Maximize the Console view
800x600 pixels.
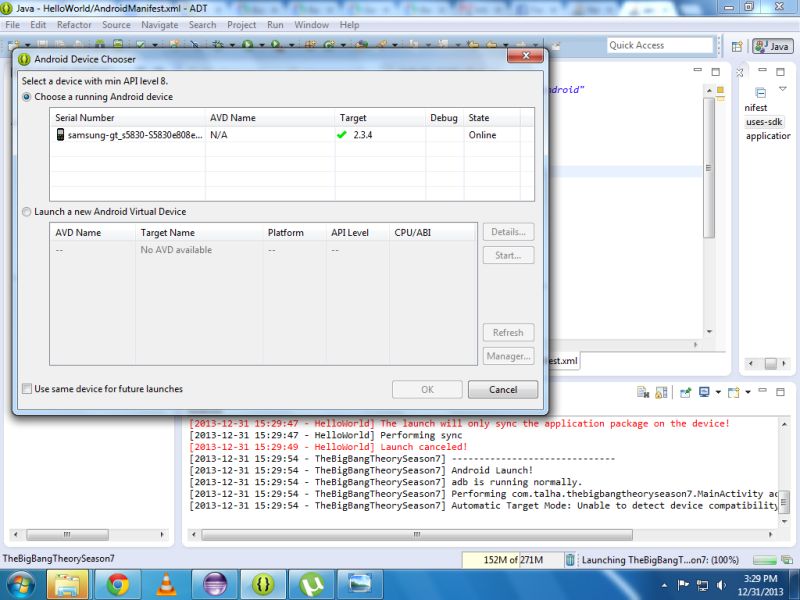781,390
